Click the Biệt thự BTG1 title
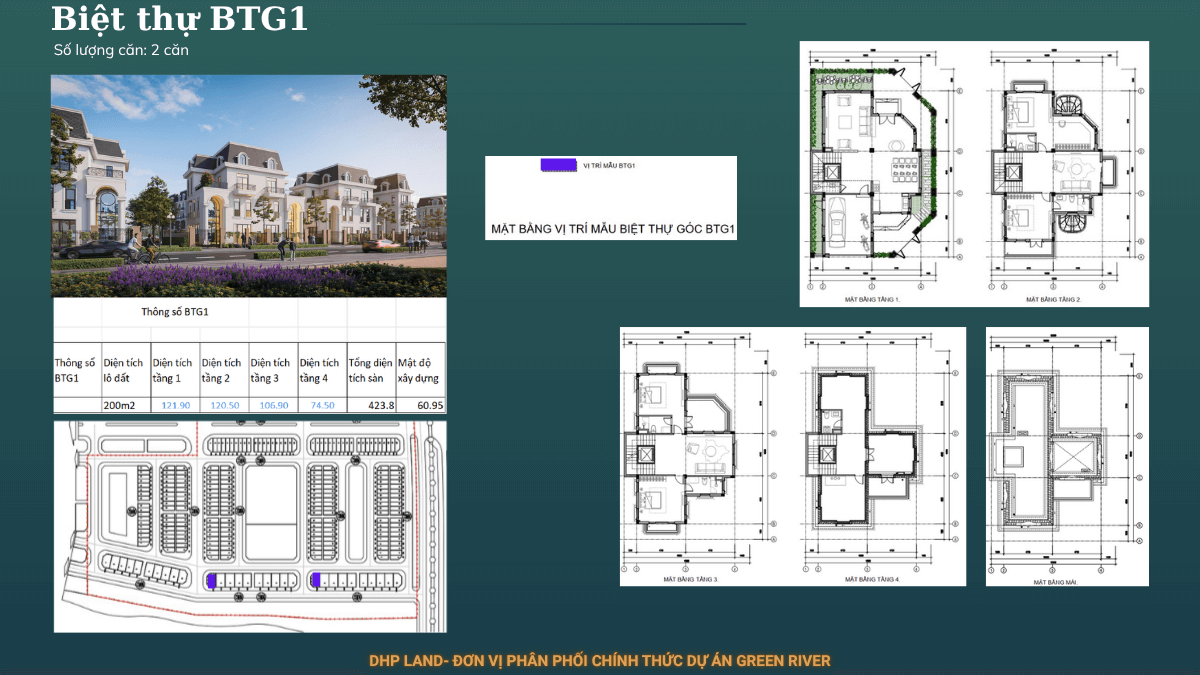The height and width of the screenshot is (675, 1200). click(178, 19)
